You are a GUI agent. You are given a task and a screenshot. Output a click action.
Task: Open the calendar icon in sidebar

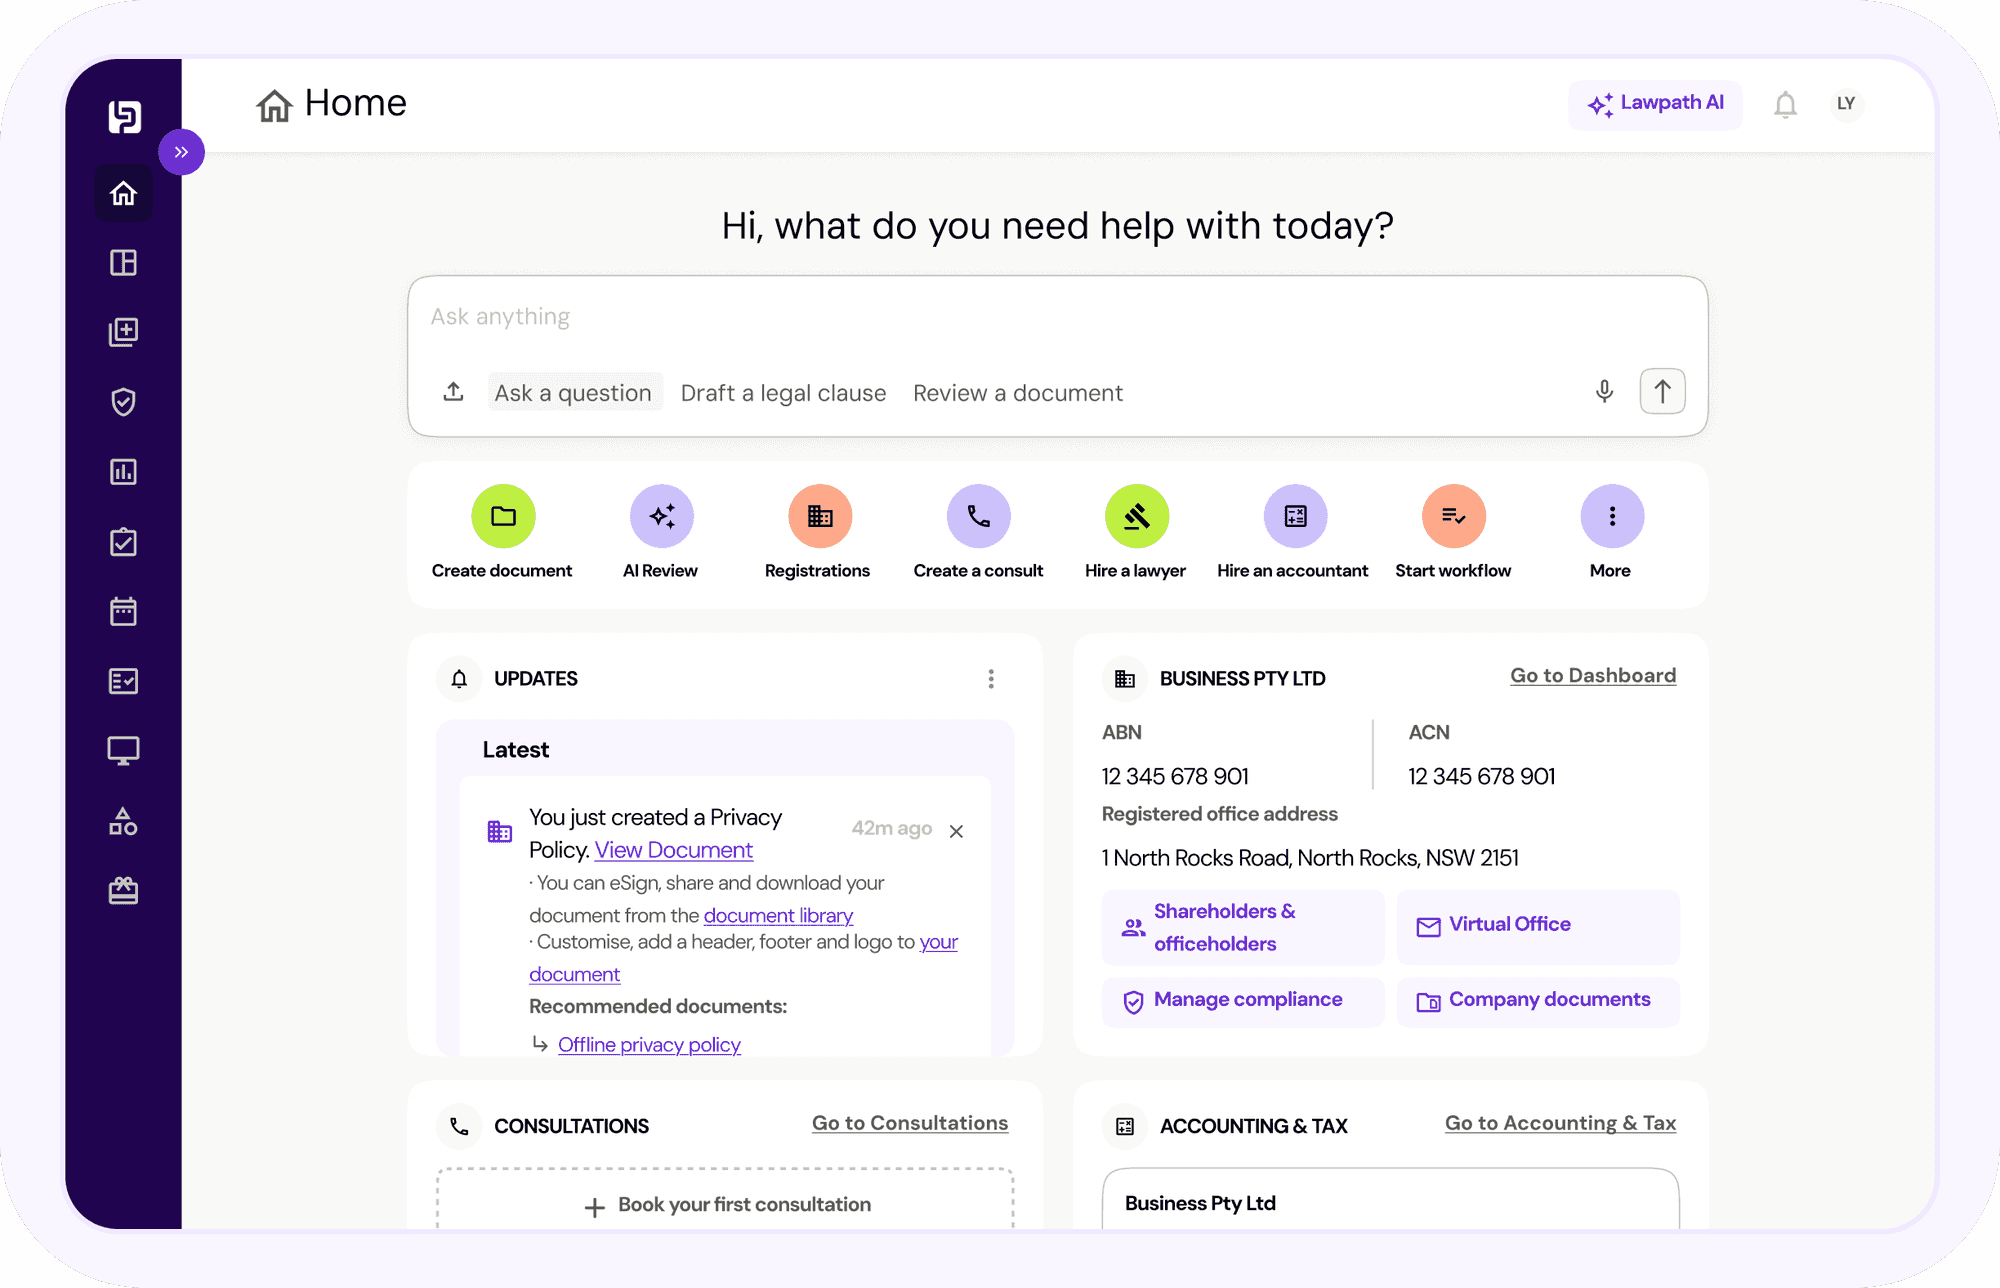coord(123,611)
